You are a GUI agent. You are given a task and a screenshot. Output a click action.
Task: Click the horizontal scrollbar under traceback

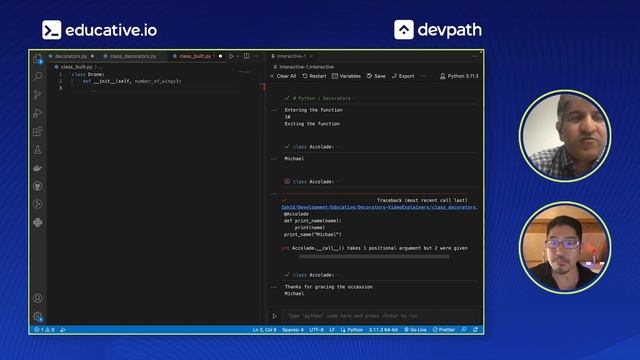pyautogui.click(x=374, y=257)
